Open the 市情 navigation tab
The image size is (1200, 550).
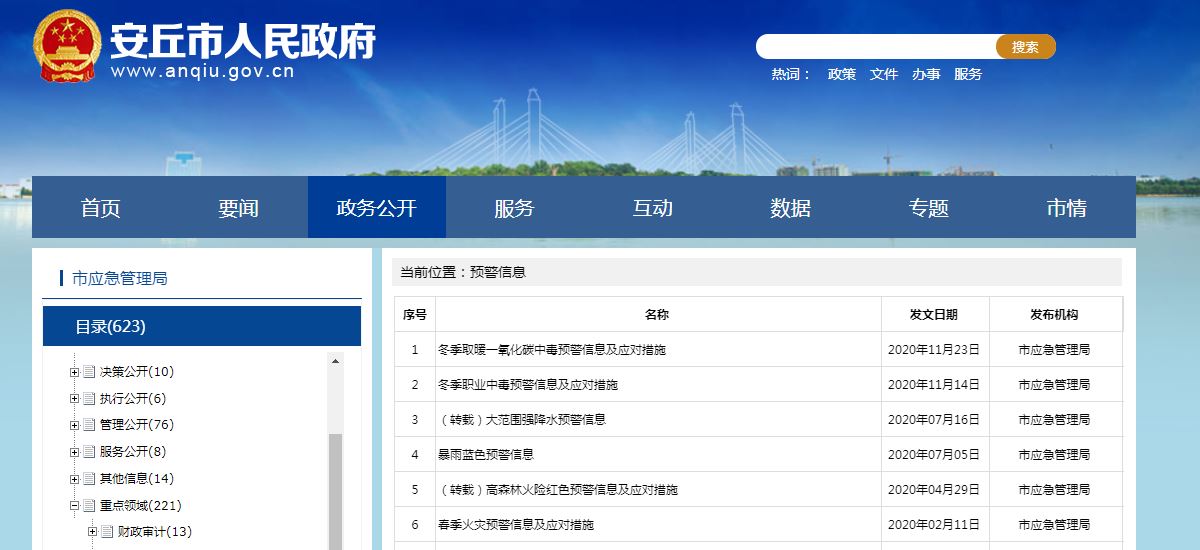(x=1067, y=208)
